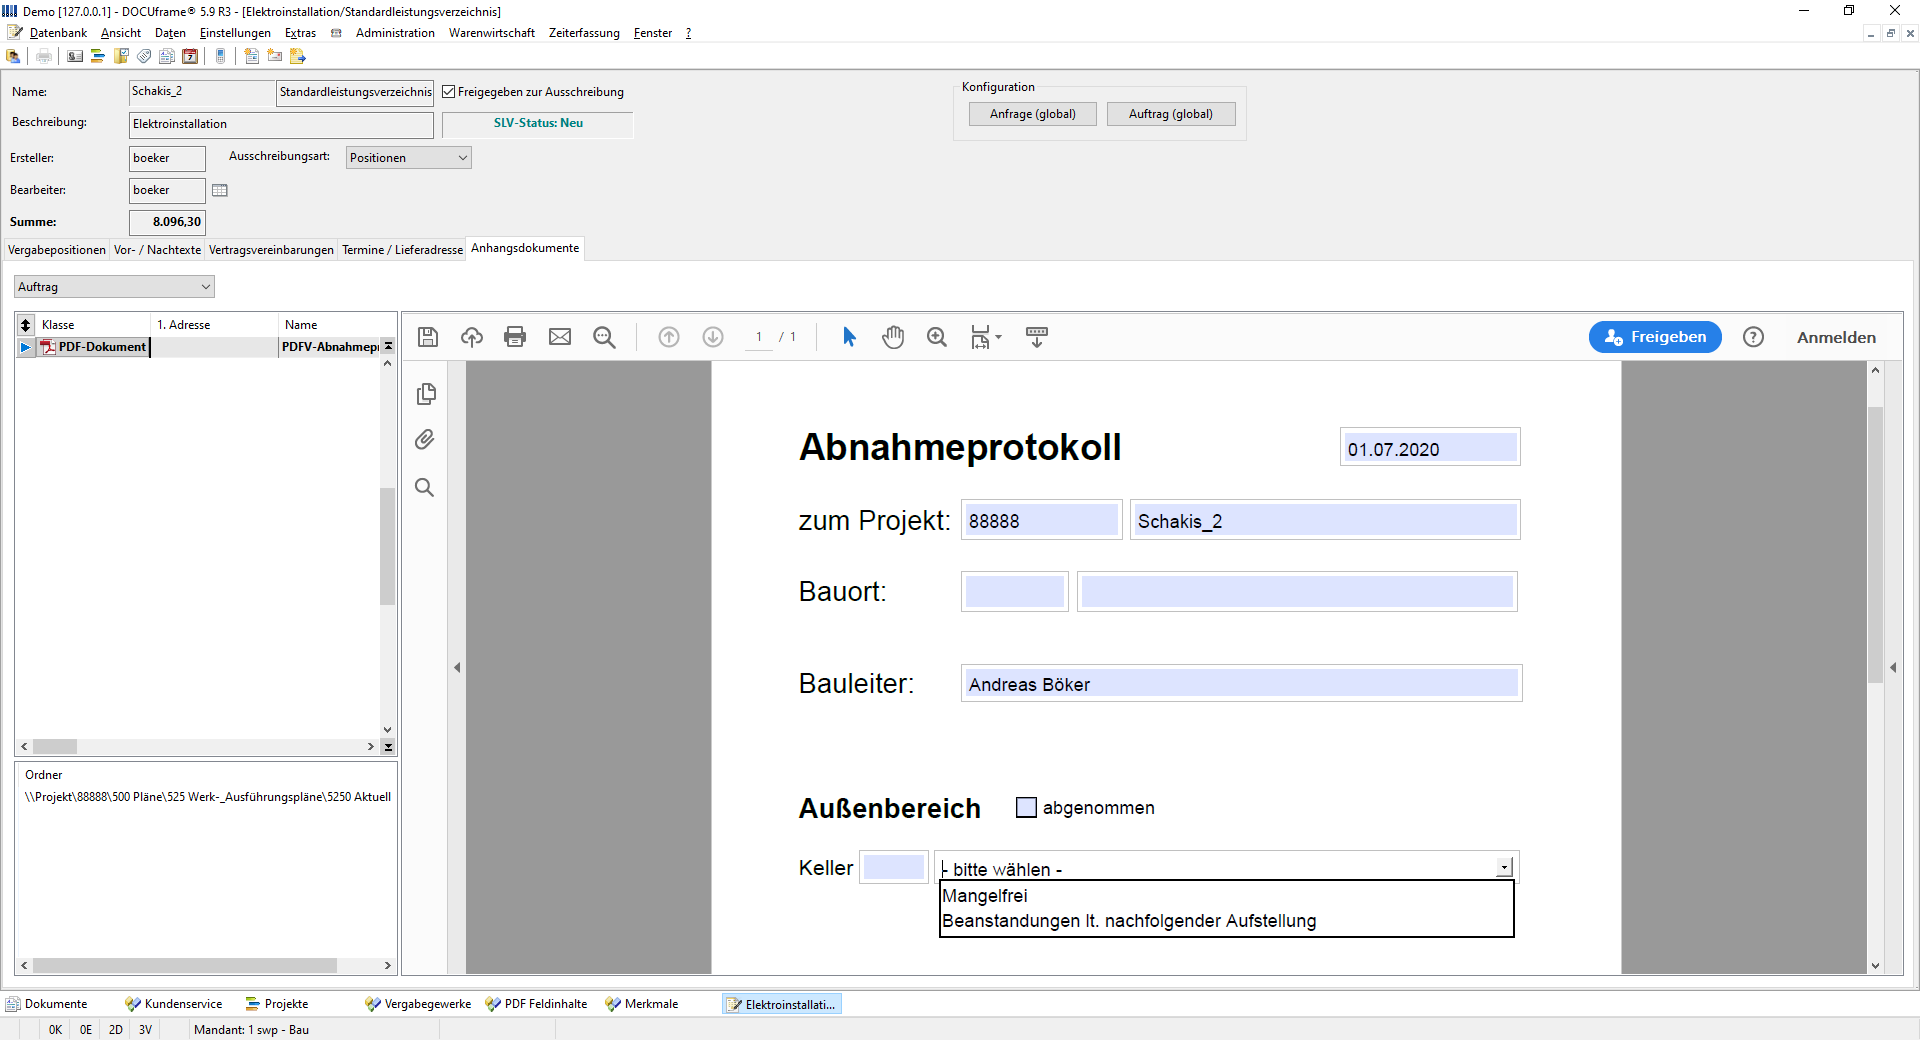The width and height of the screenshot is (1920, 1040).
Task: Save the PDF with the floppy disk icon
Action: tap(428, 337)
